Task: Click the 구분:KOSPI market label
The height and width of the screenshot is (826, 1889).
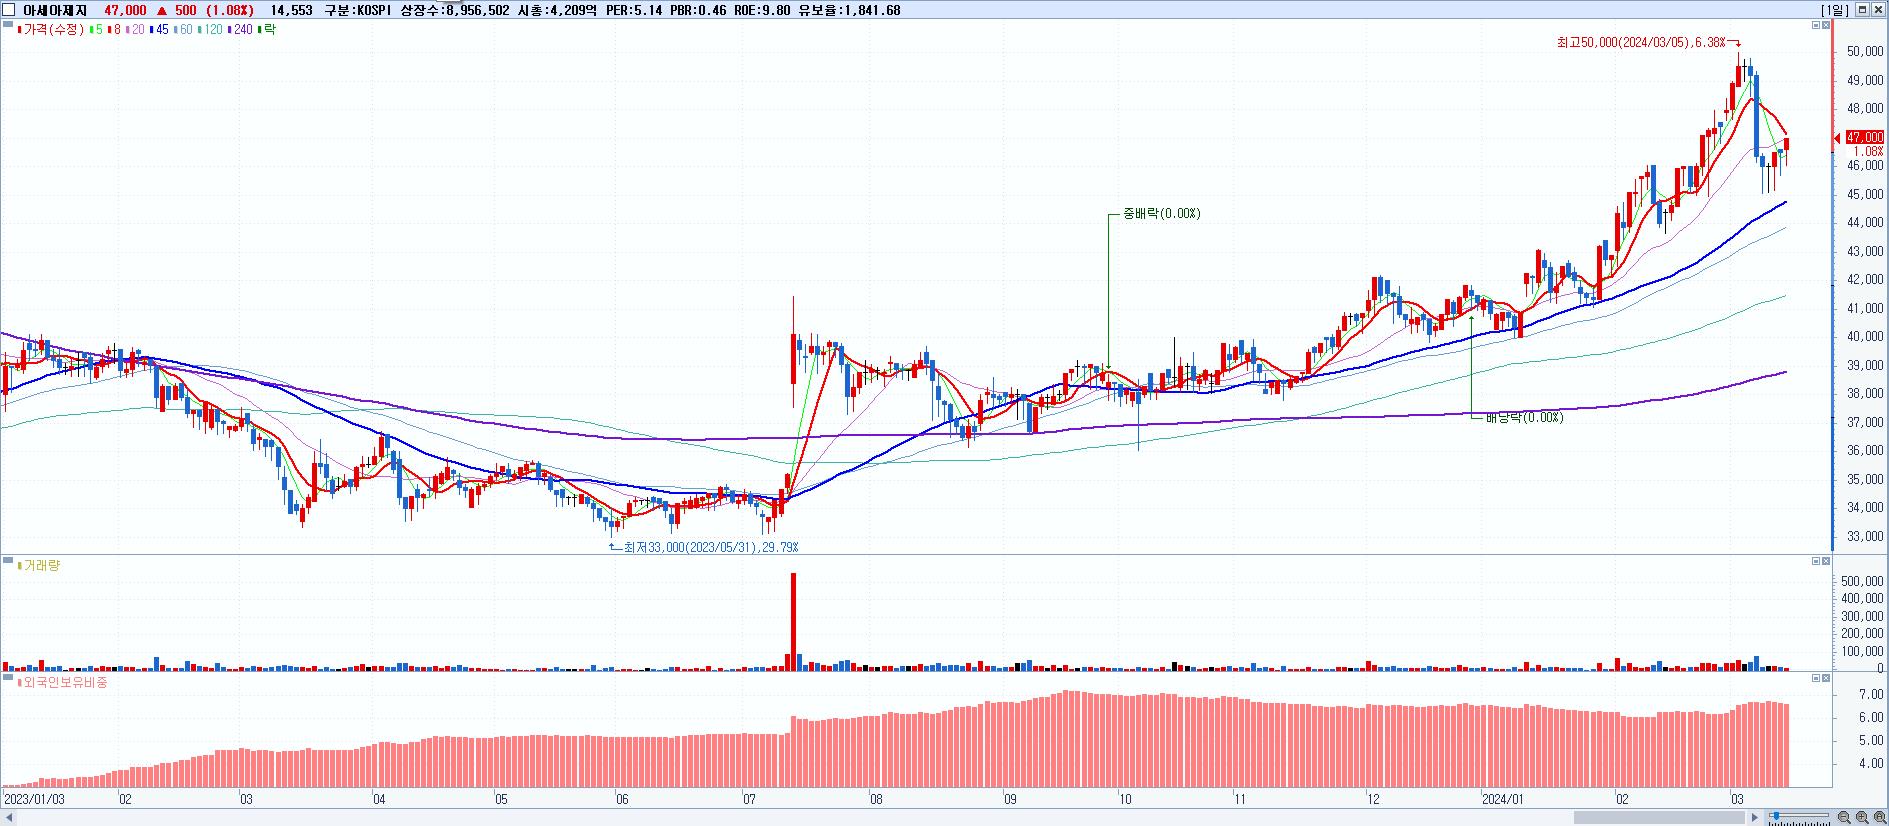Action: pyautogui.click(x=360, y=10)
